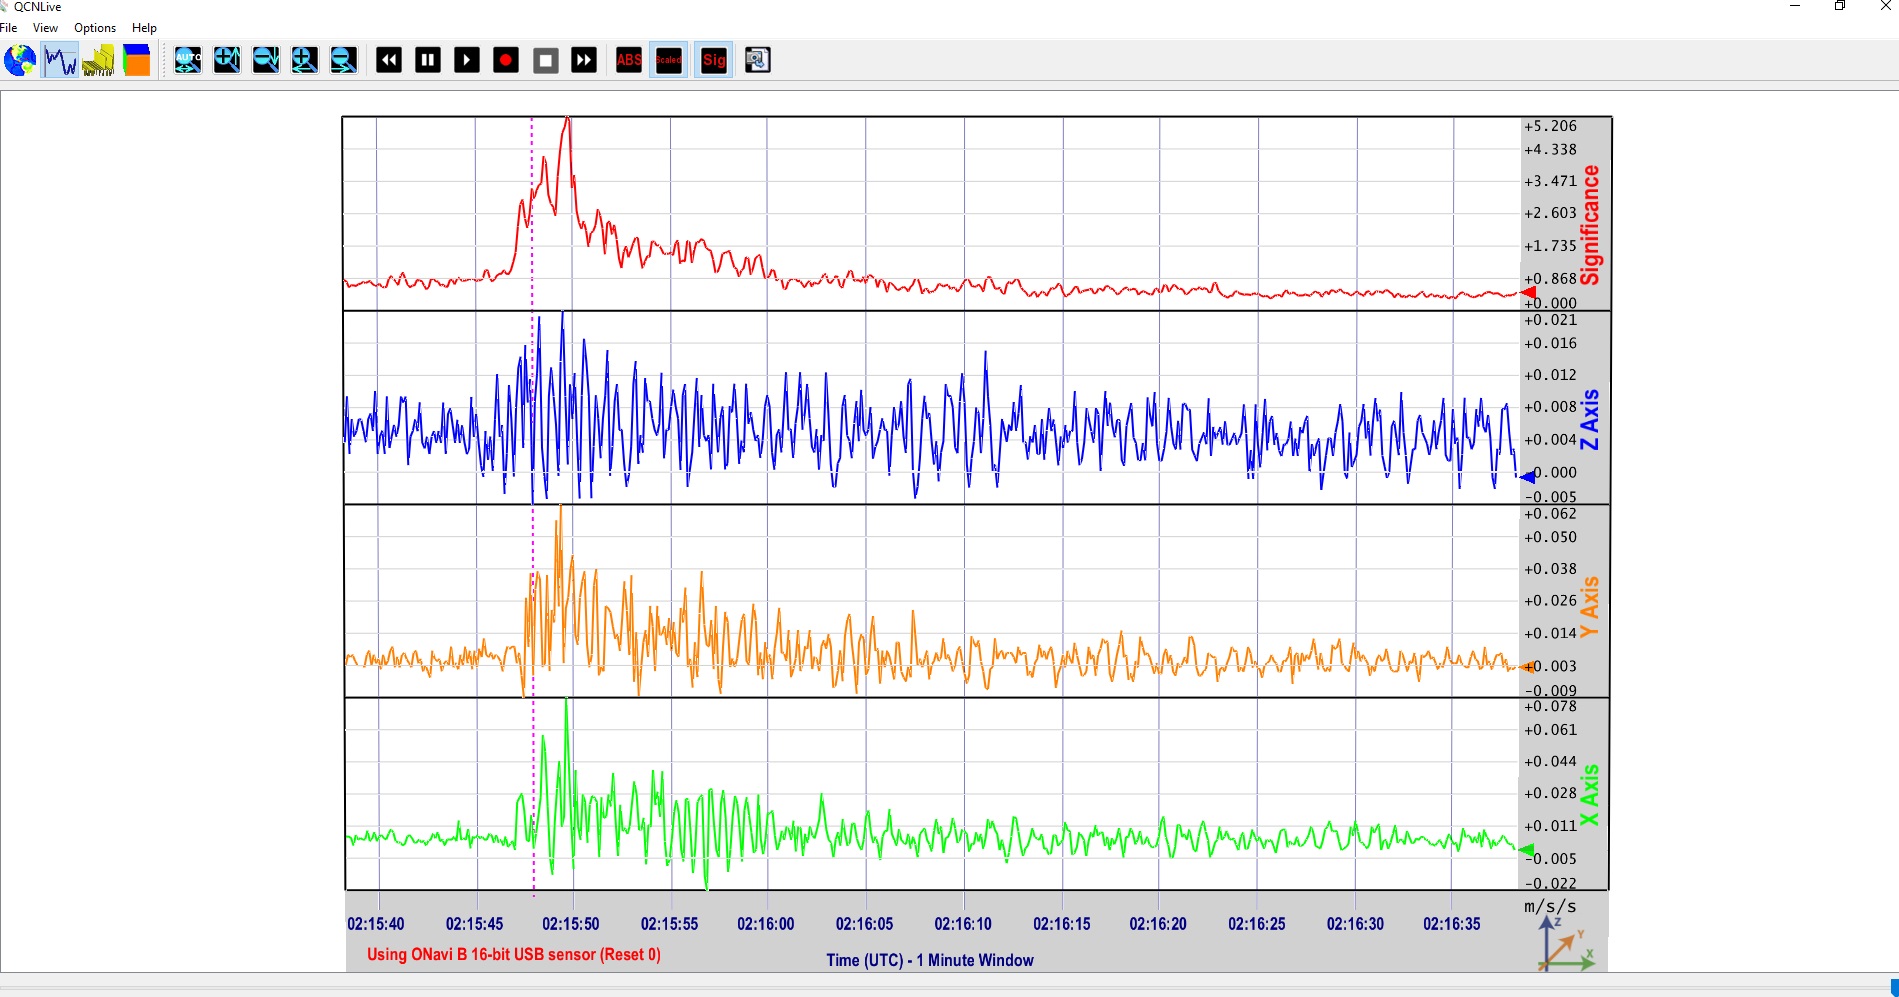Toggle the Sig significance plot

coord(714,60)
